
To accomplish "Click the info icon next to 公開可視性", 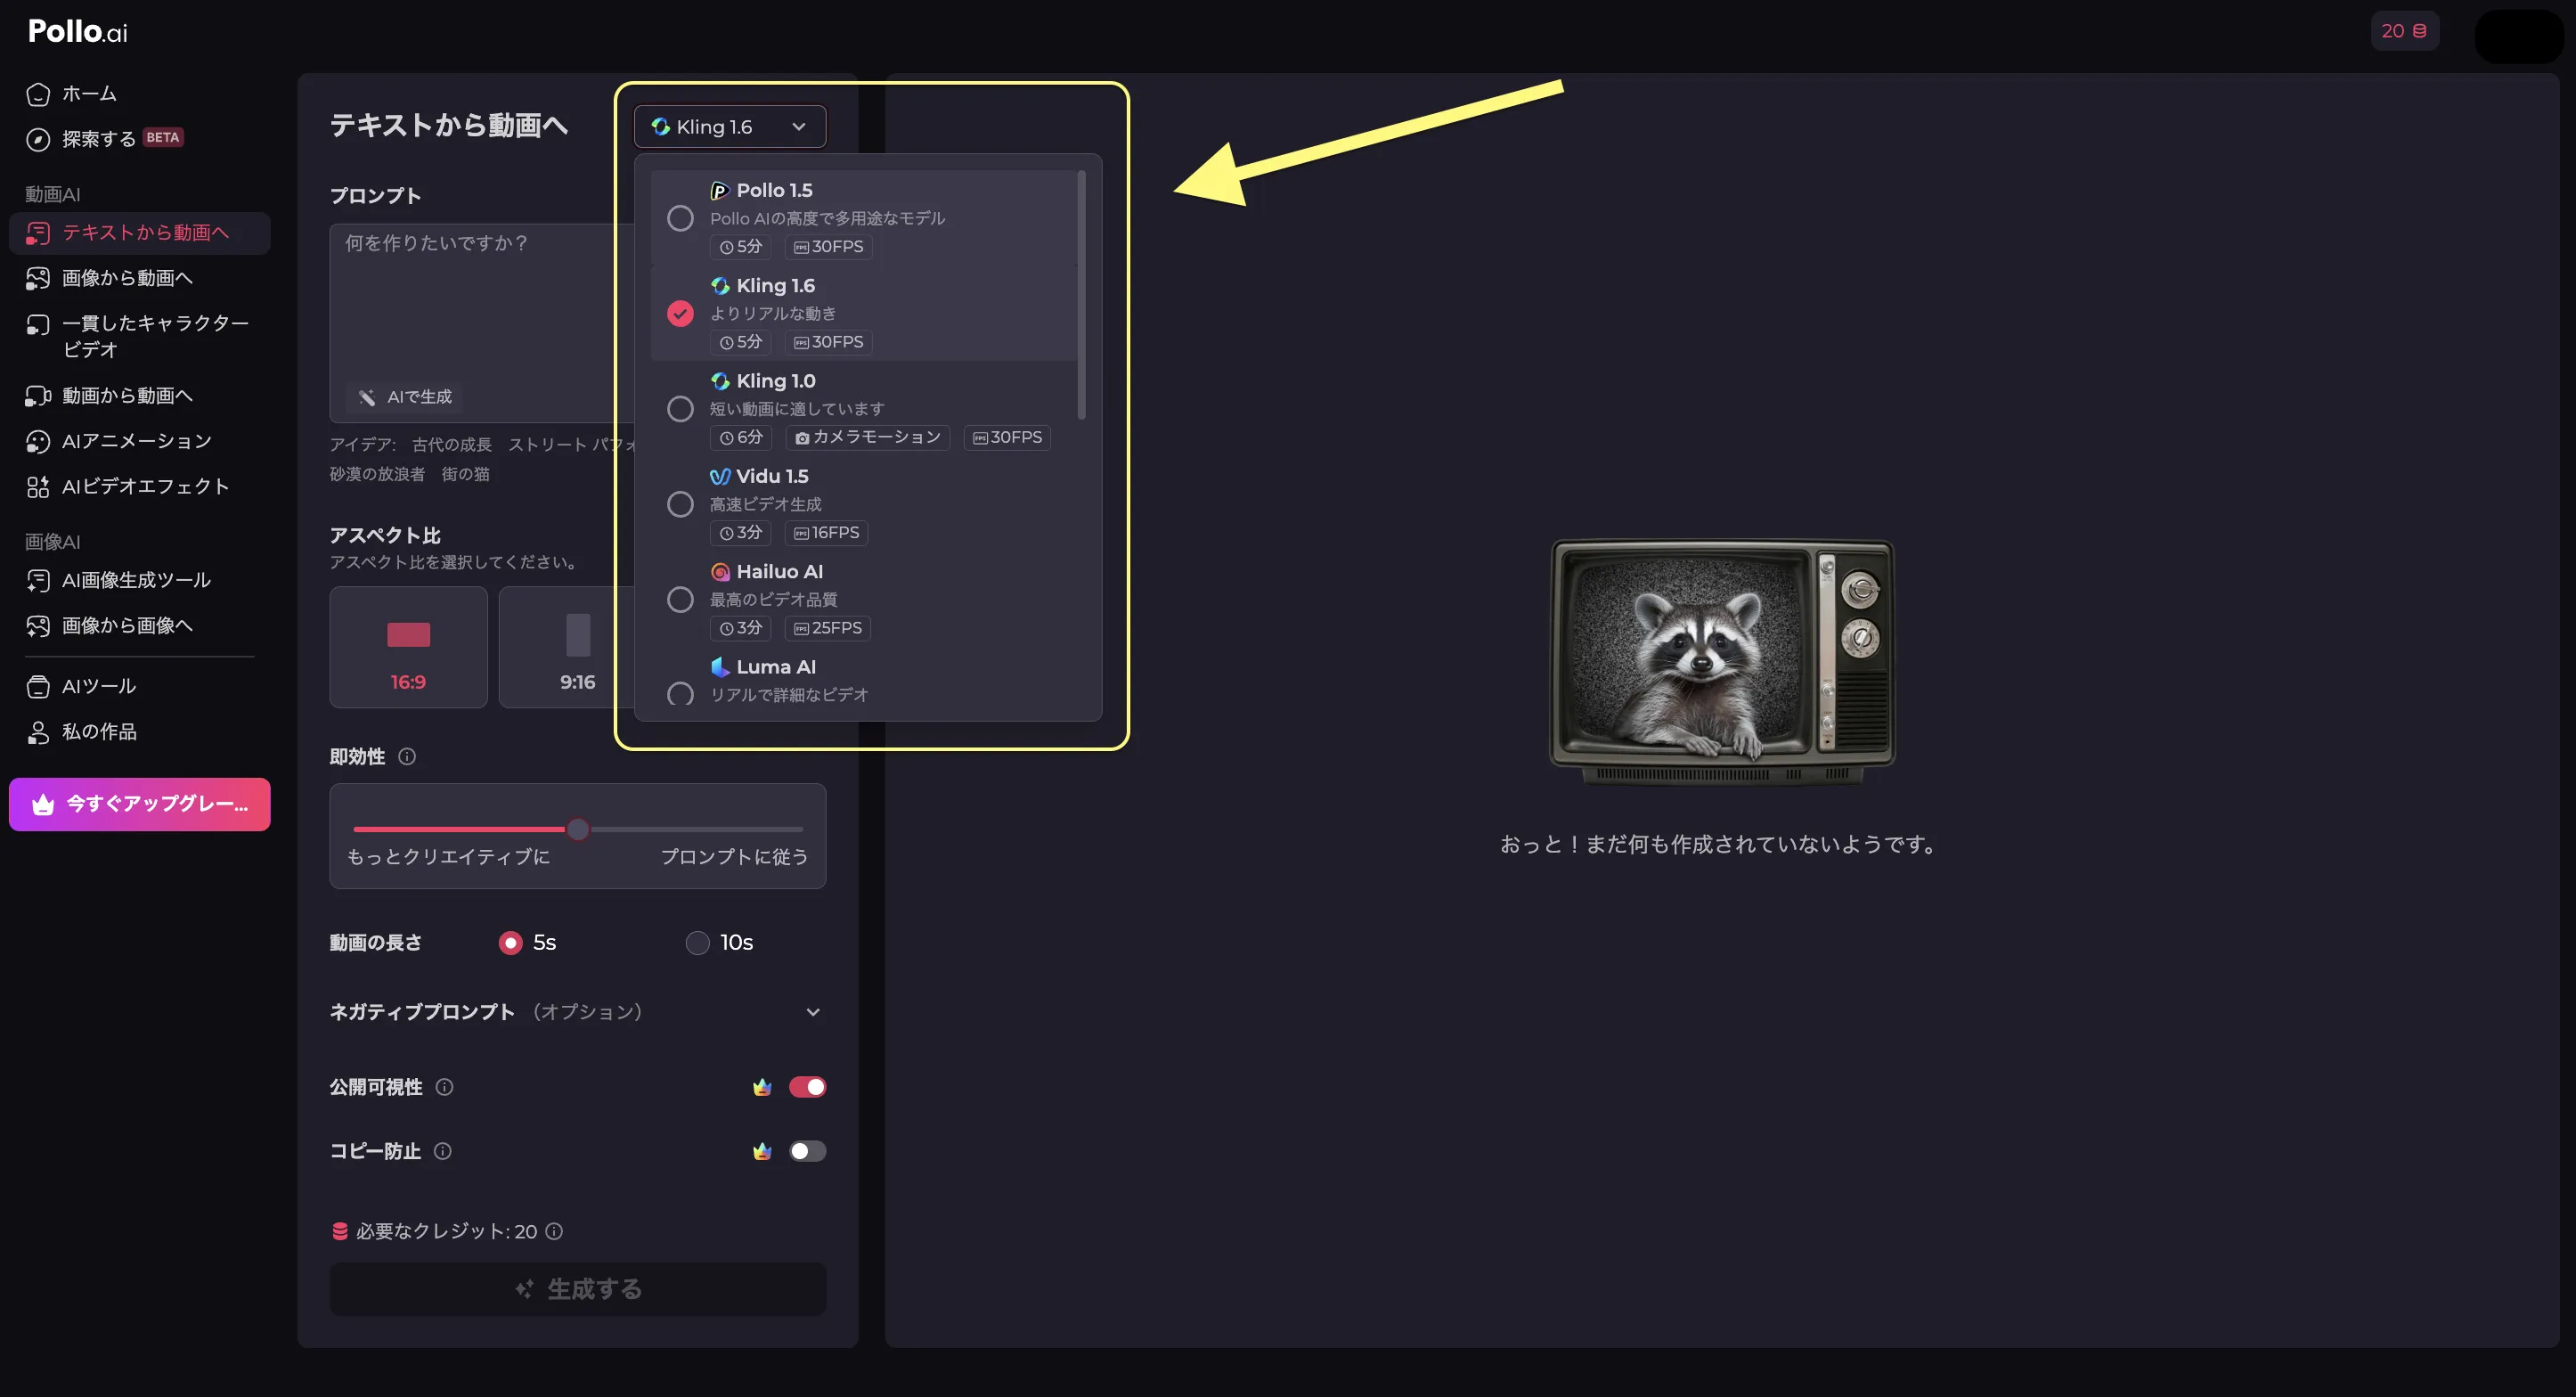I will [x=445, y=1087].
